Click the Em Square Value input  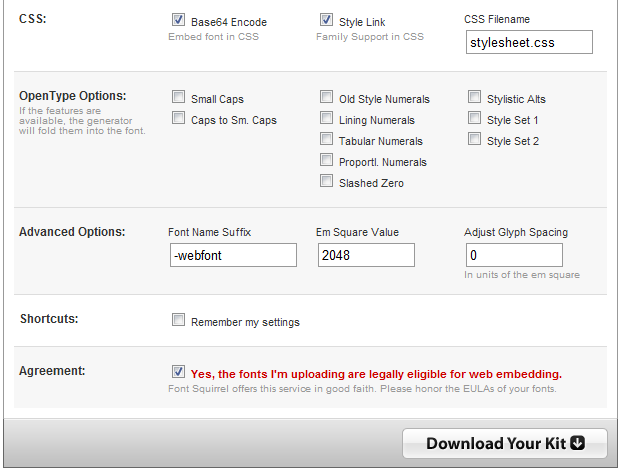[x=366, y=256]
